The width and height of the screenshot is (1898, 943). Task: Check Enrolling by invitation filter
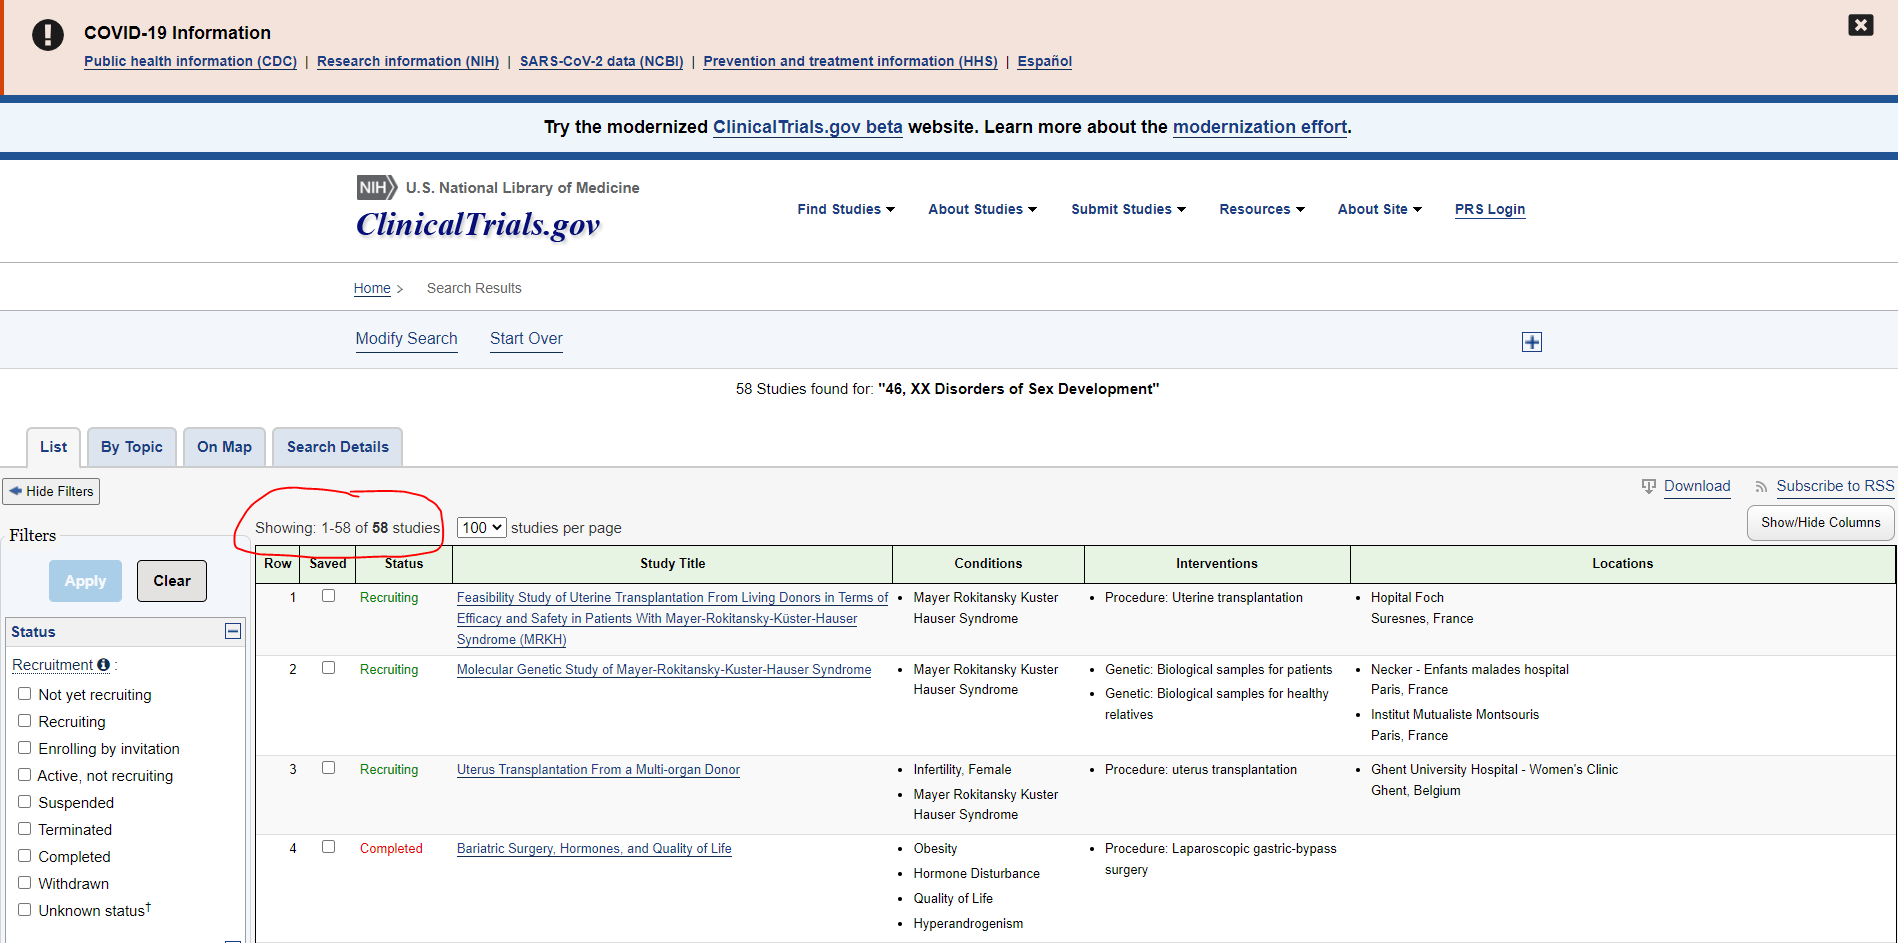pyautogui.click(x=25, y=747)
